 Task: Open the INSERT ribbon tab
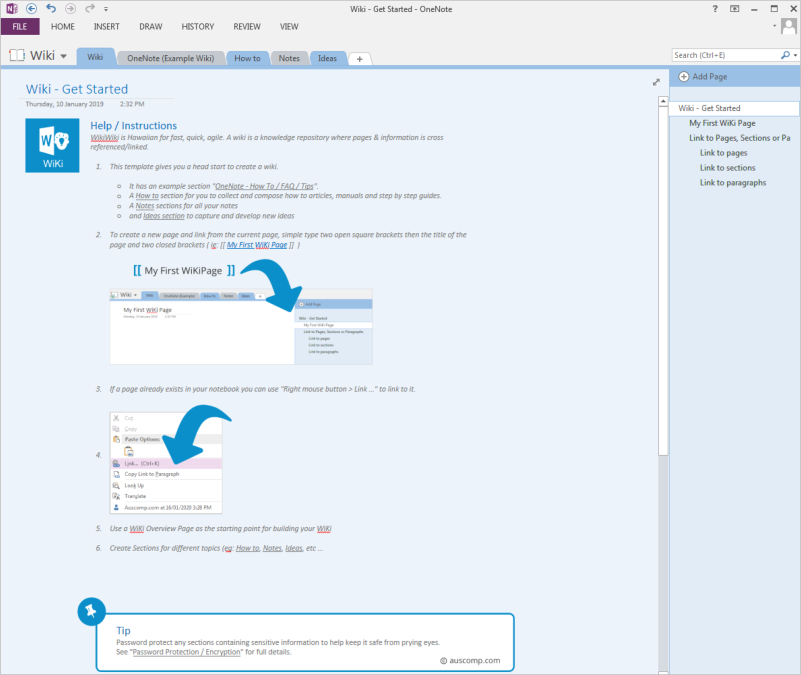106,27
